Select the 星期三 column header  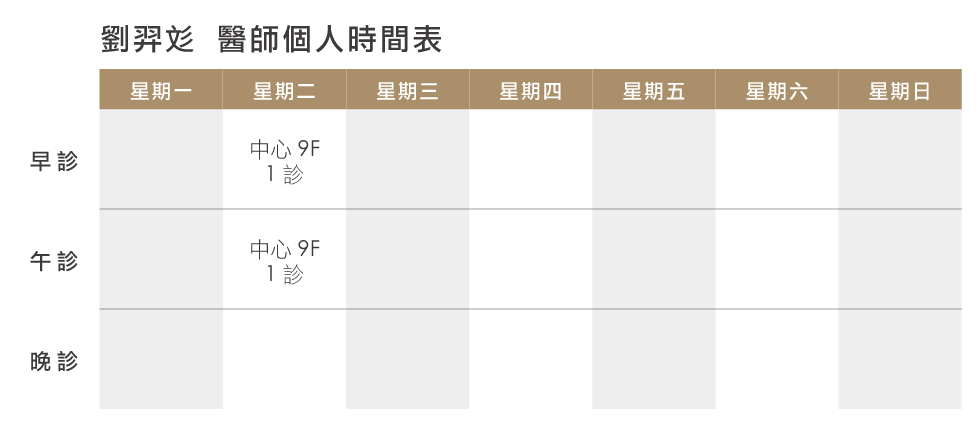(x=407, y=92)
